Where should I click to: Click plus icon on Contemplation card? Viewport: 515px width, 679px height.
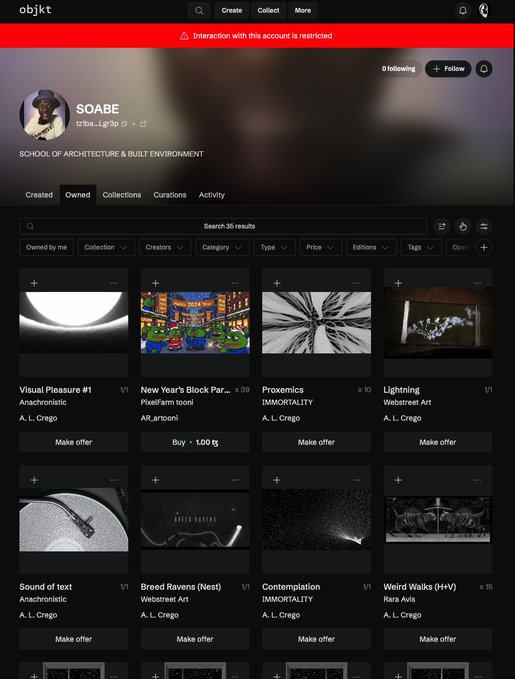277,480
